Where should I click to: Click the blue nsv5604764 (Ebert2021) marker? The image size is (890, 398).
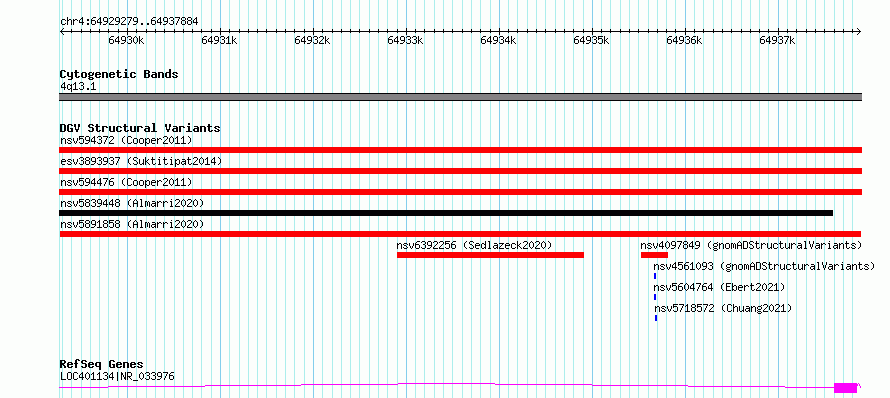tap(655, 297)
